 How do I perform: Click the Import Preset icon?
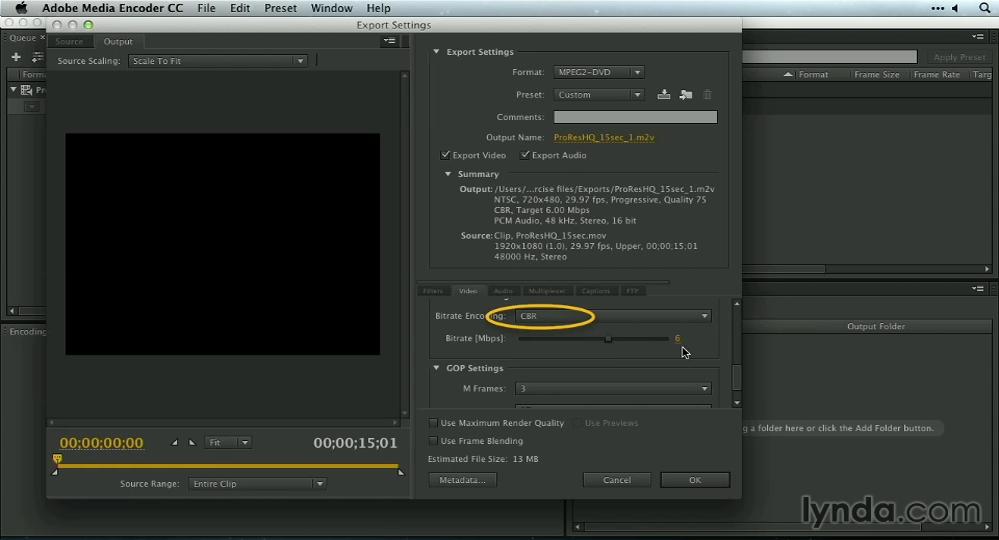pos(686,95)
